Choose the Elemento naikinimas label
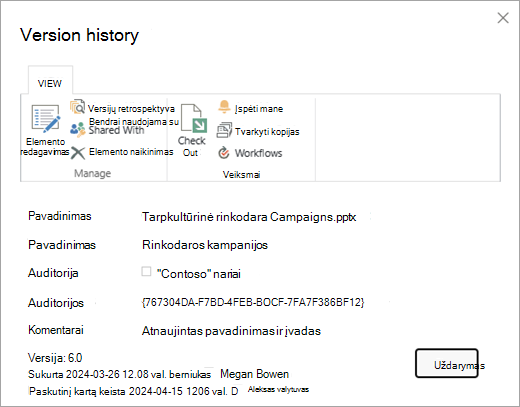 131,152
